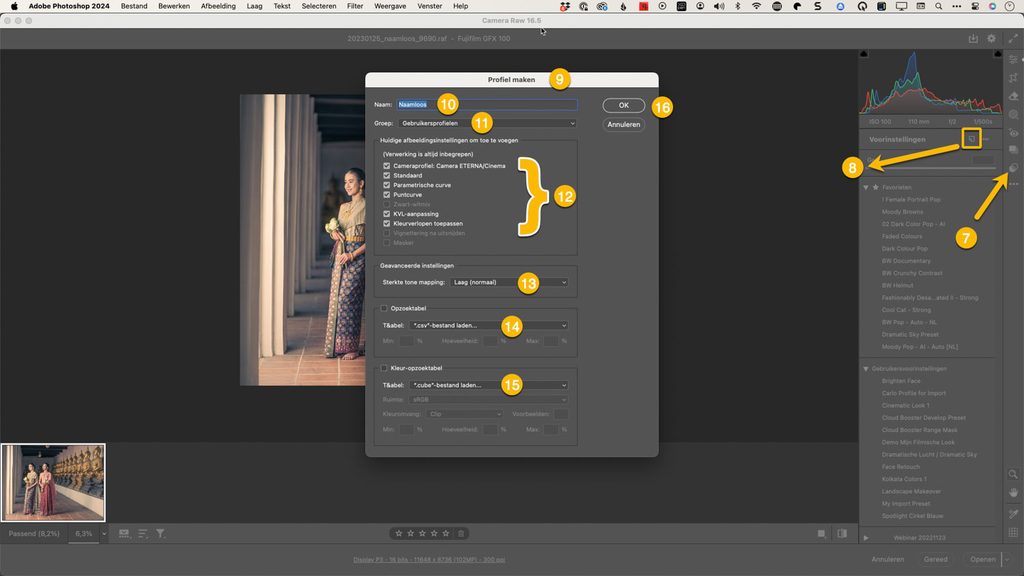Viewport: 1024px width, 576px height.
Task: Click Annuleren in Camera Raw bottom bar
Action: (888, 559)
